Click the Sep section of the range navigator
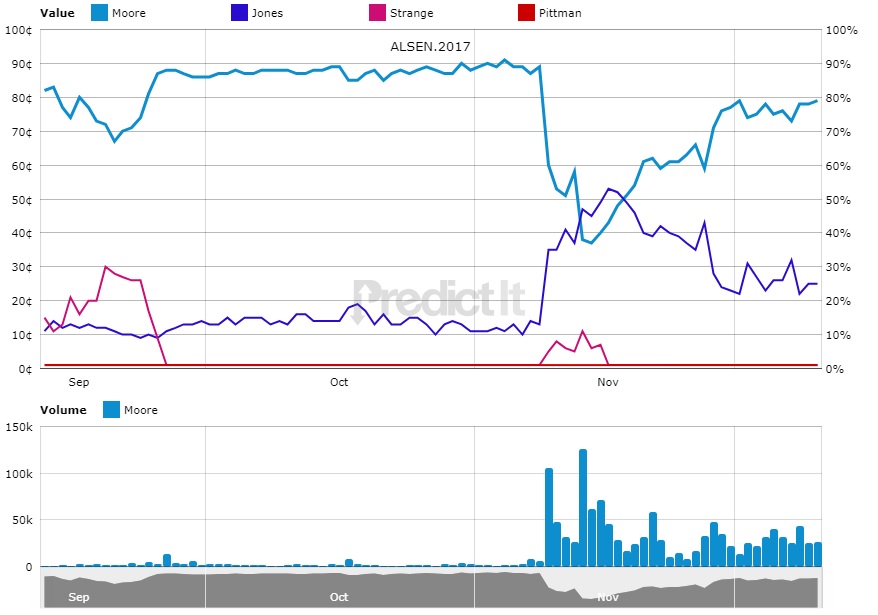Viewport: 878px width, 615px height. tap(79, 597)
